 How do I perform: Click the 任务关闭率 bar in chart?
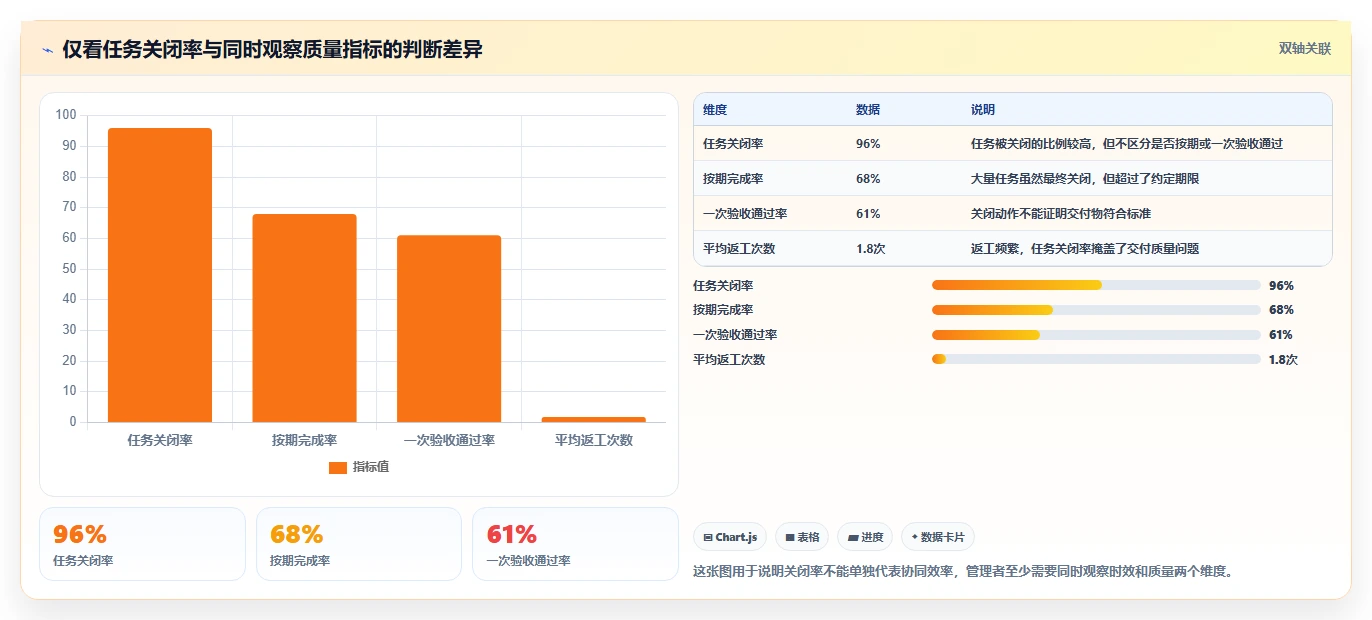pos(160,275)
